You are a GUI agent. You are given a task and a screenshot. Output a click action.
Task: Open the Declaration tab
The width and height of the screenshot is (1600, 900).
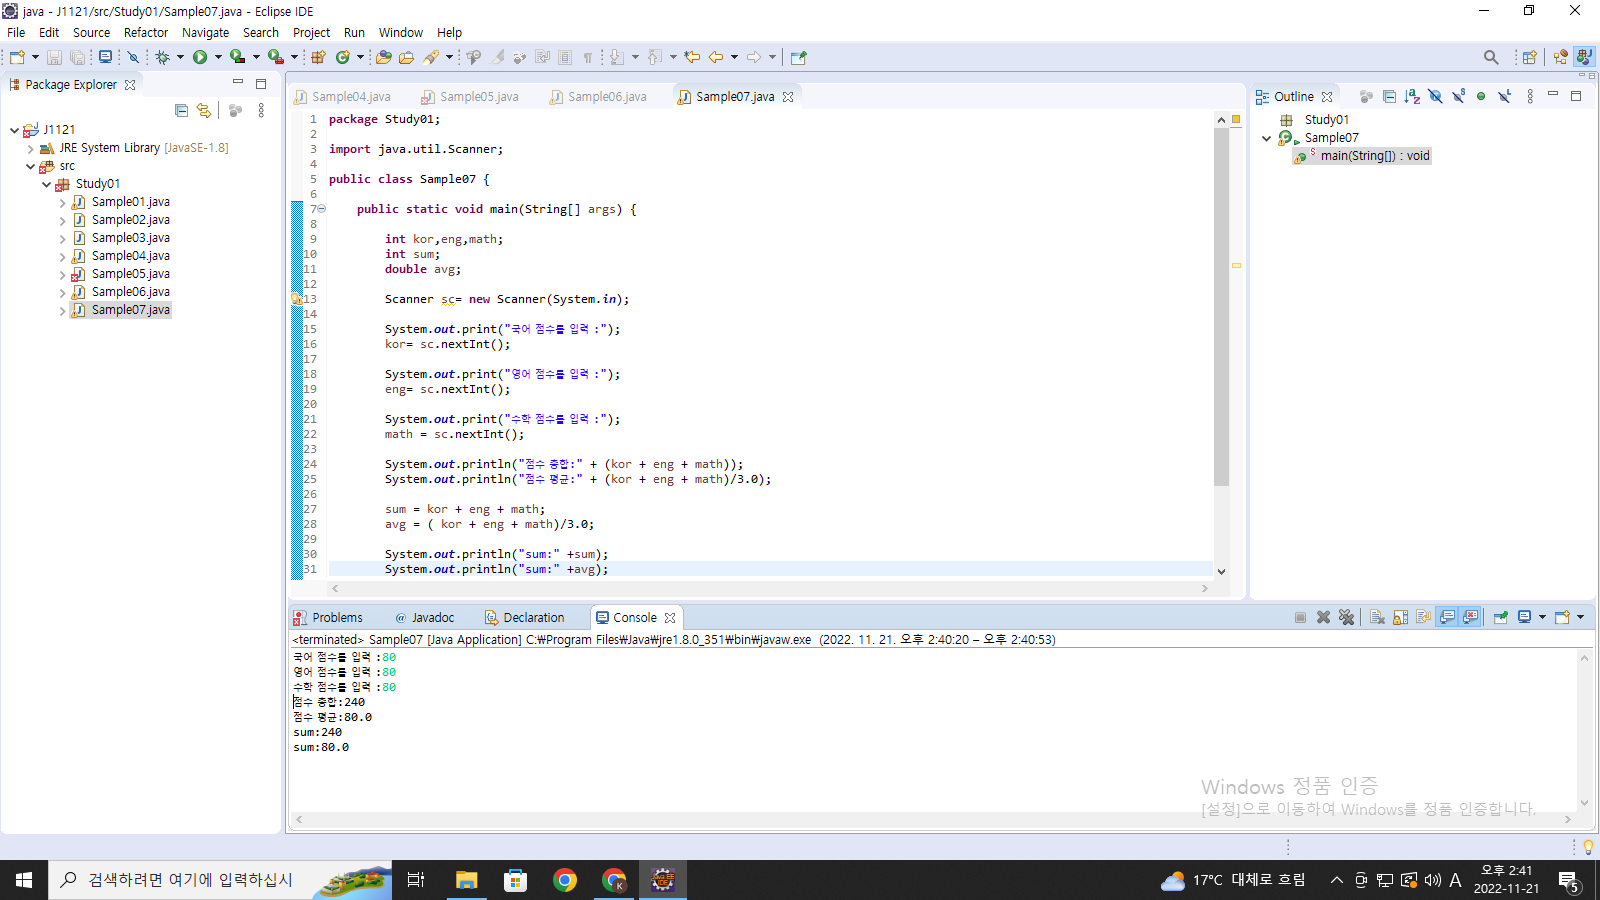[525, 618]
